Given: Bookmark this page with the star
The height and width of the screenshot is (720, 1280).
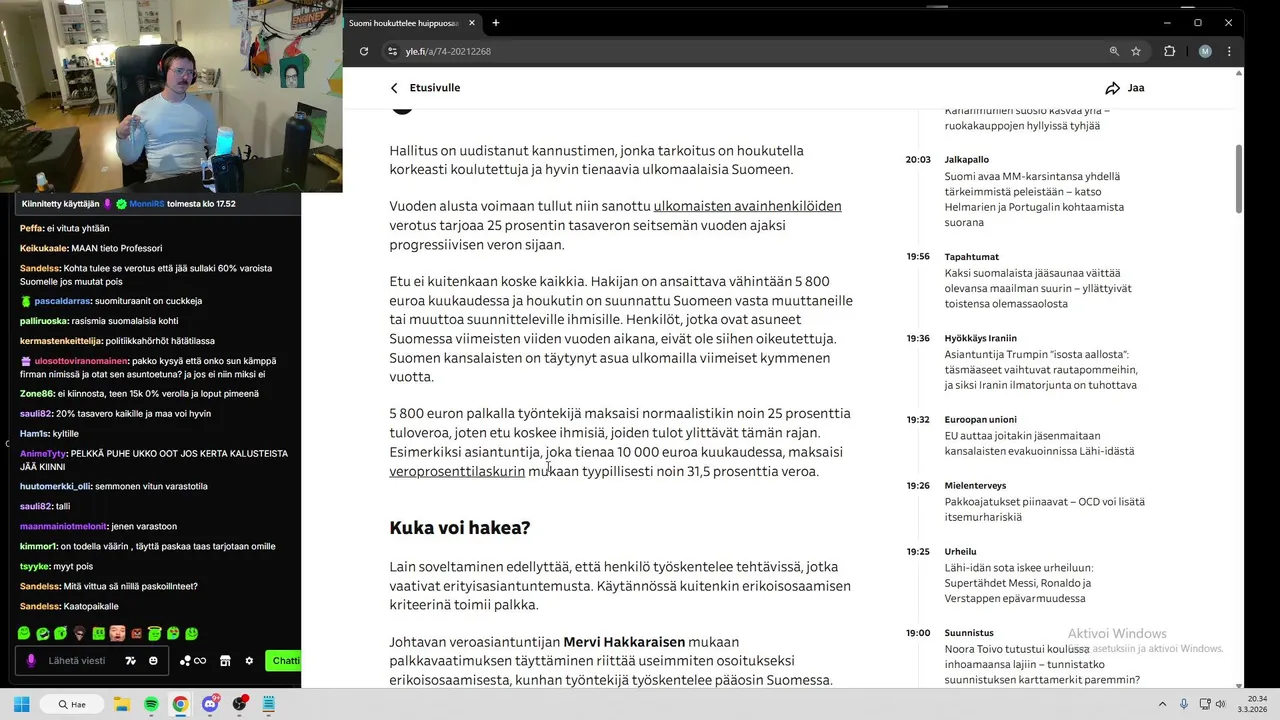Looking at the screenshot, I should pyautogui.click(x=1136, y=51).
